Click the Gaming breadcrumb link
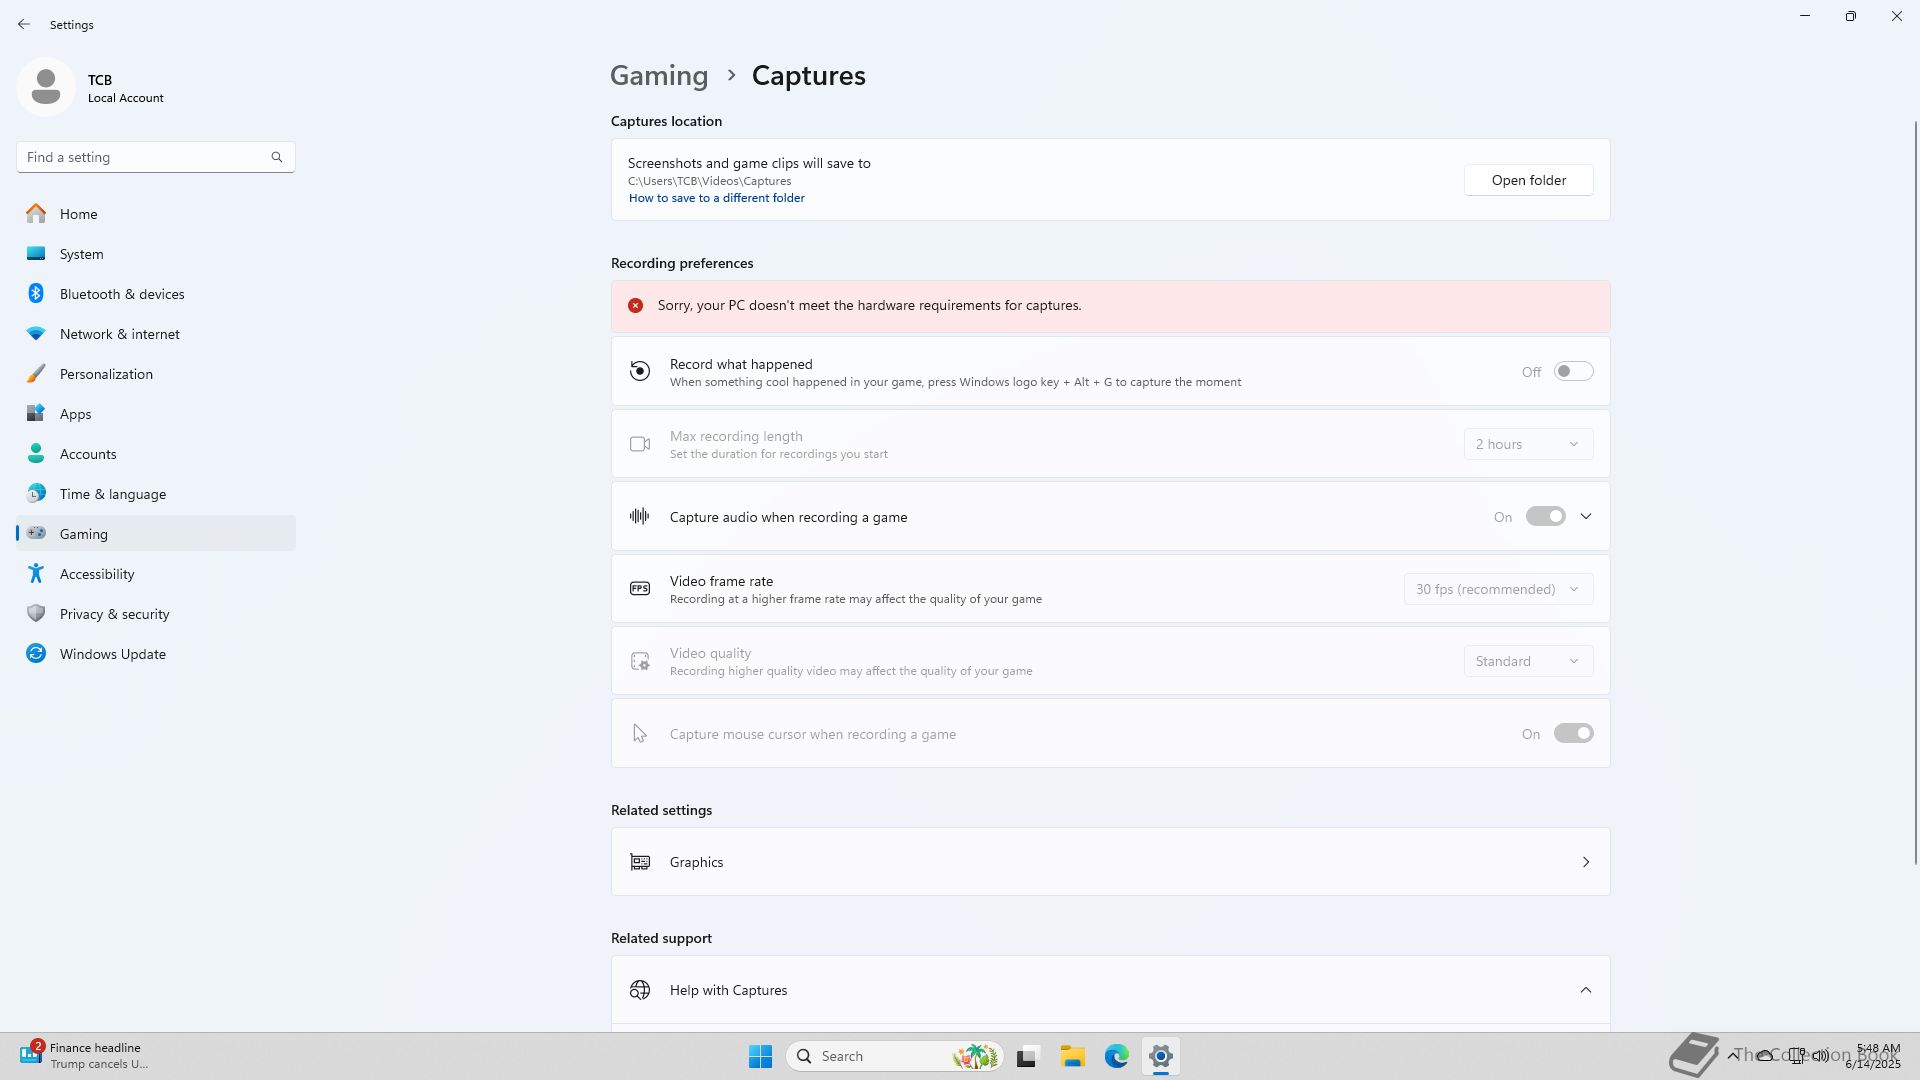Image resolution: width=1920 pixels, height=1080 pixels. (659, 76)
